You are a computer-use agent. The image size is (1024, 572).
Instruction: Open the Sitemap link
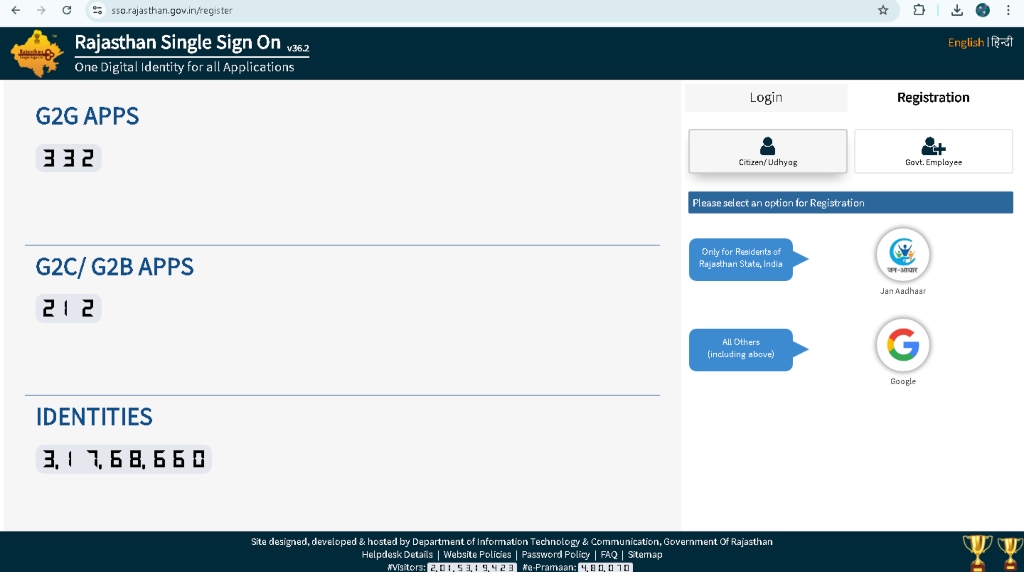click(x=645, y=554)
